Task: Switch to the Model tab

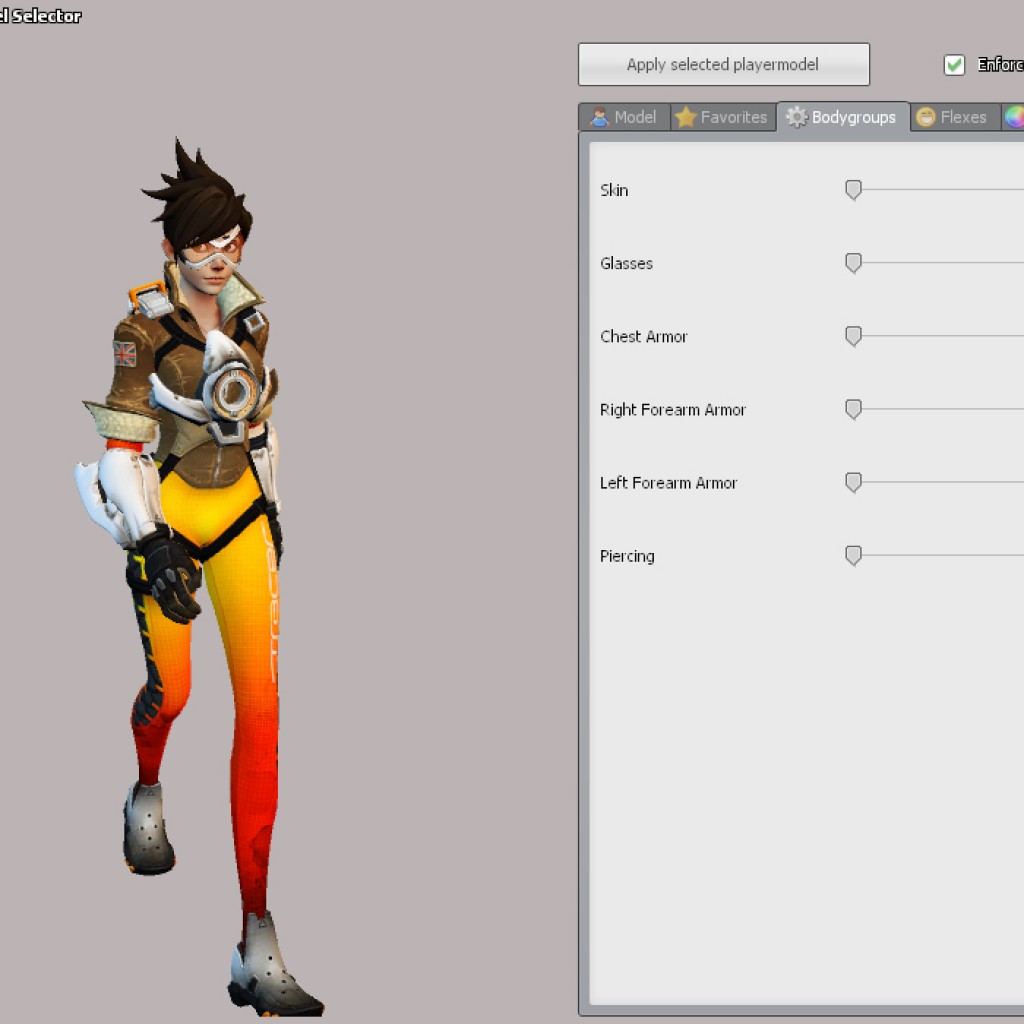Action: click(624, 117)
